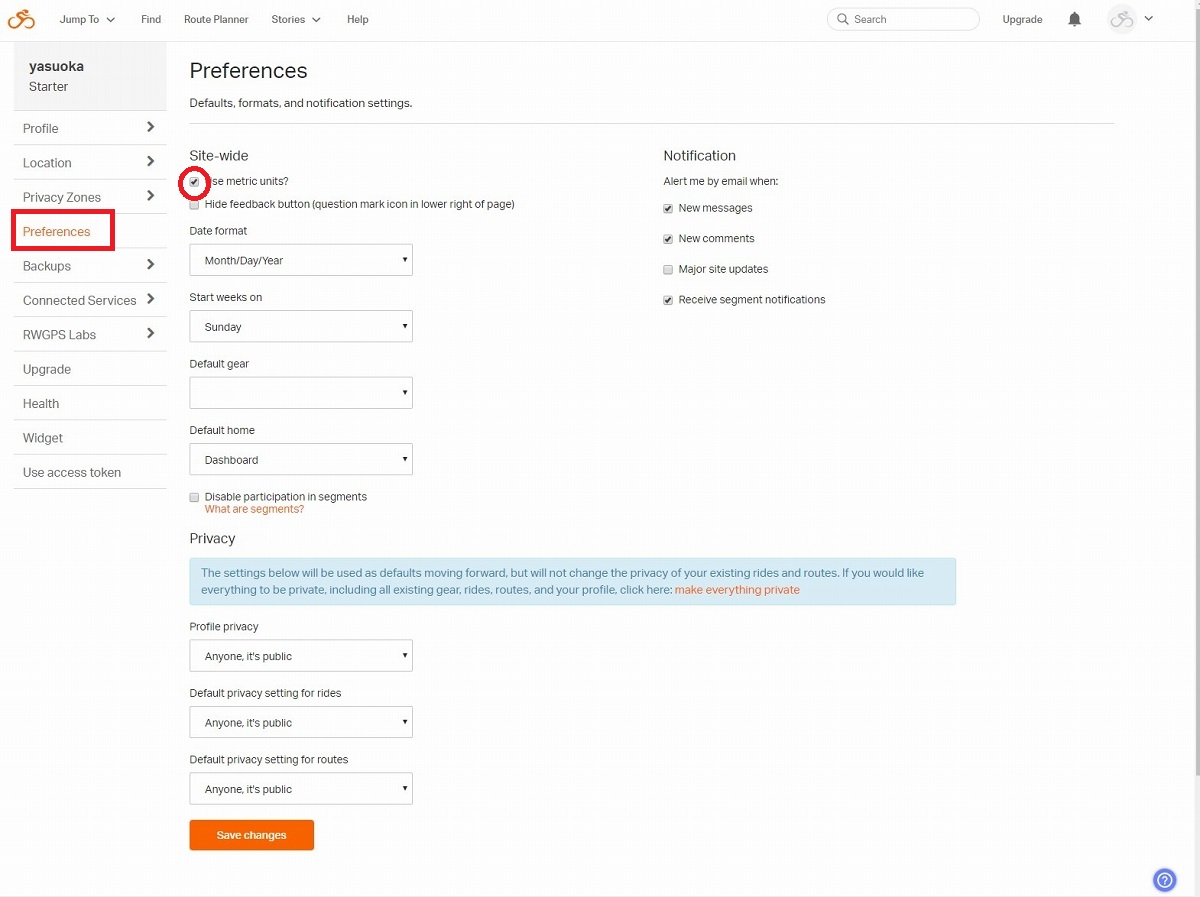Viewport: 1200px width, 897px height.
Task: Enable Major site updates notification
Action: click(x=668, y=270)
